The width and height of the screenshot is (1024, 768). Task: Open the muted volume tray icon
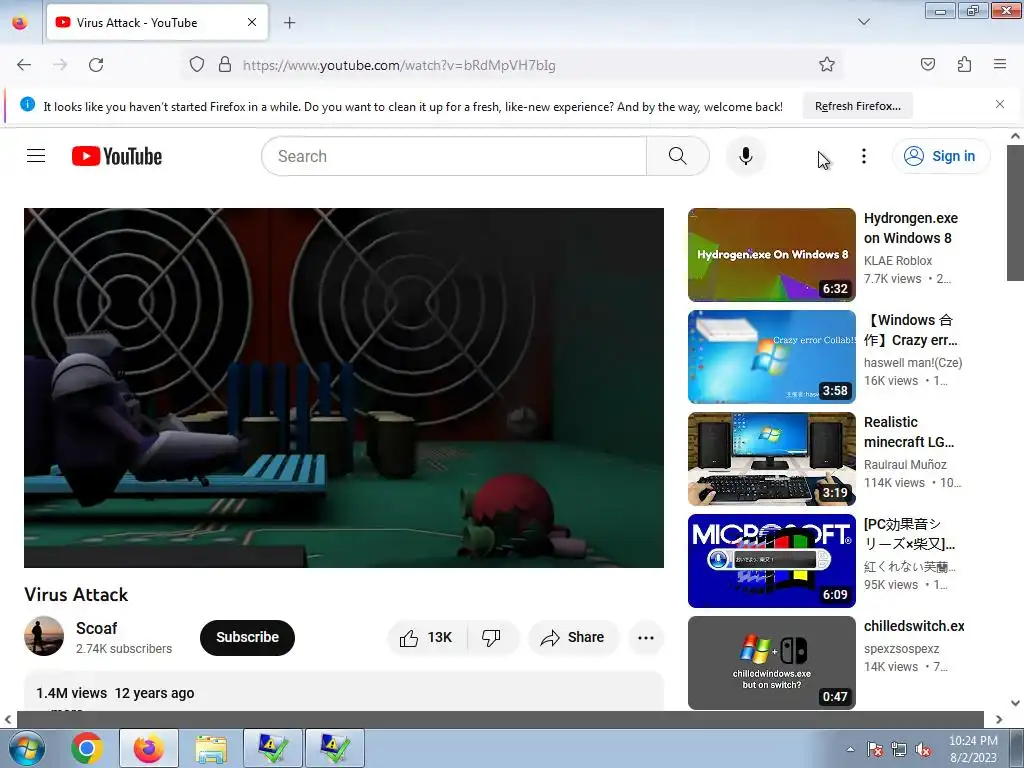coord(923,750)
